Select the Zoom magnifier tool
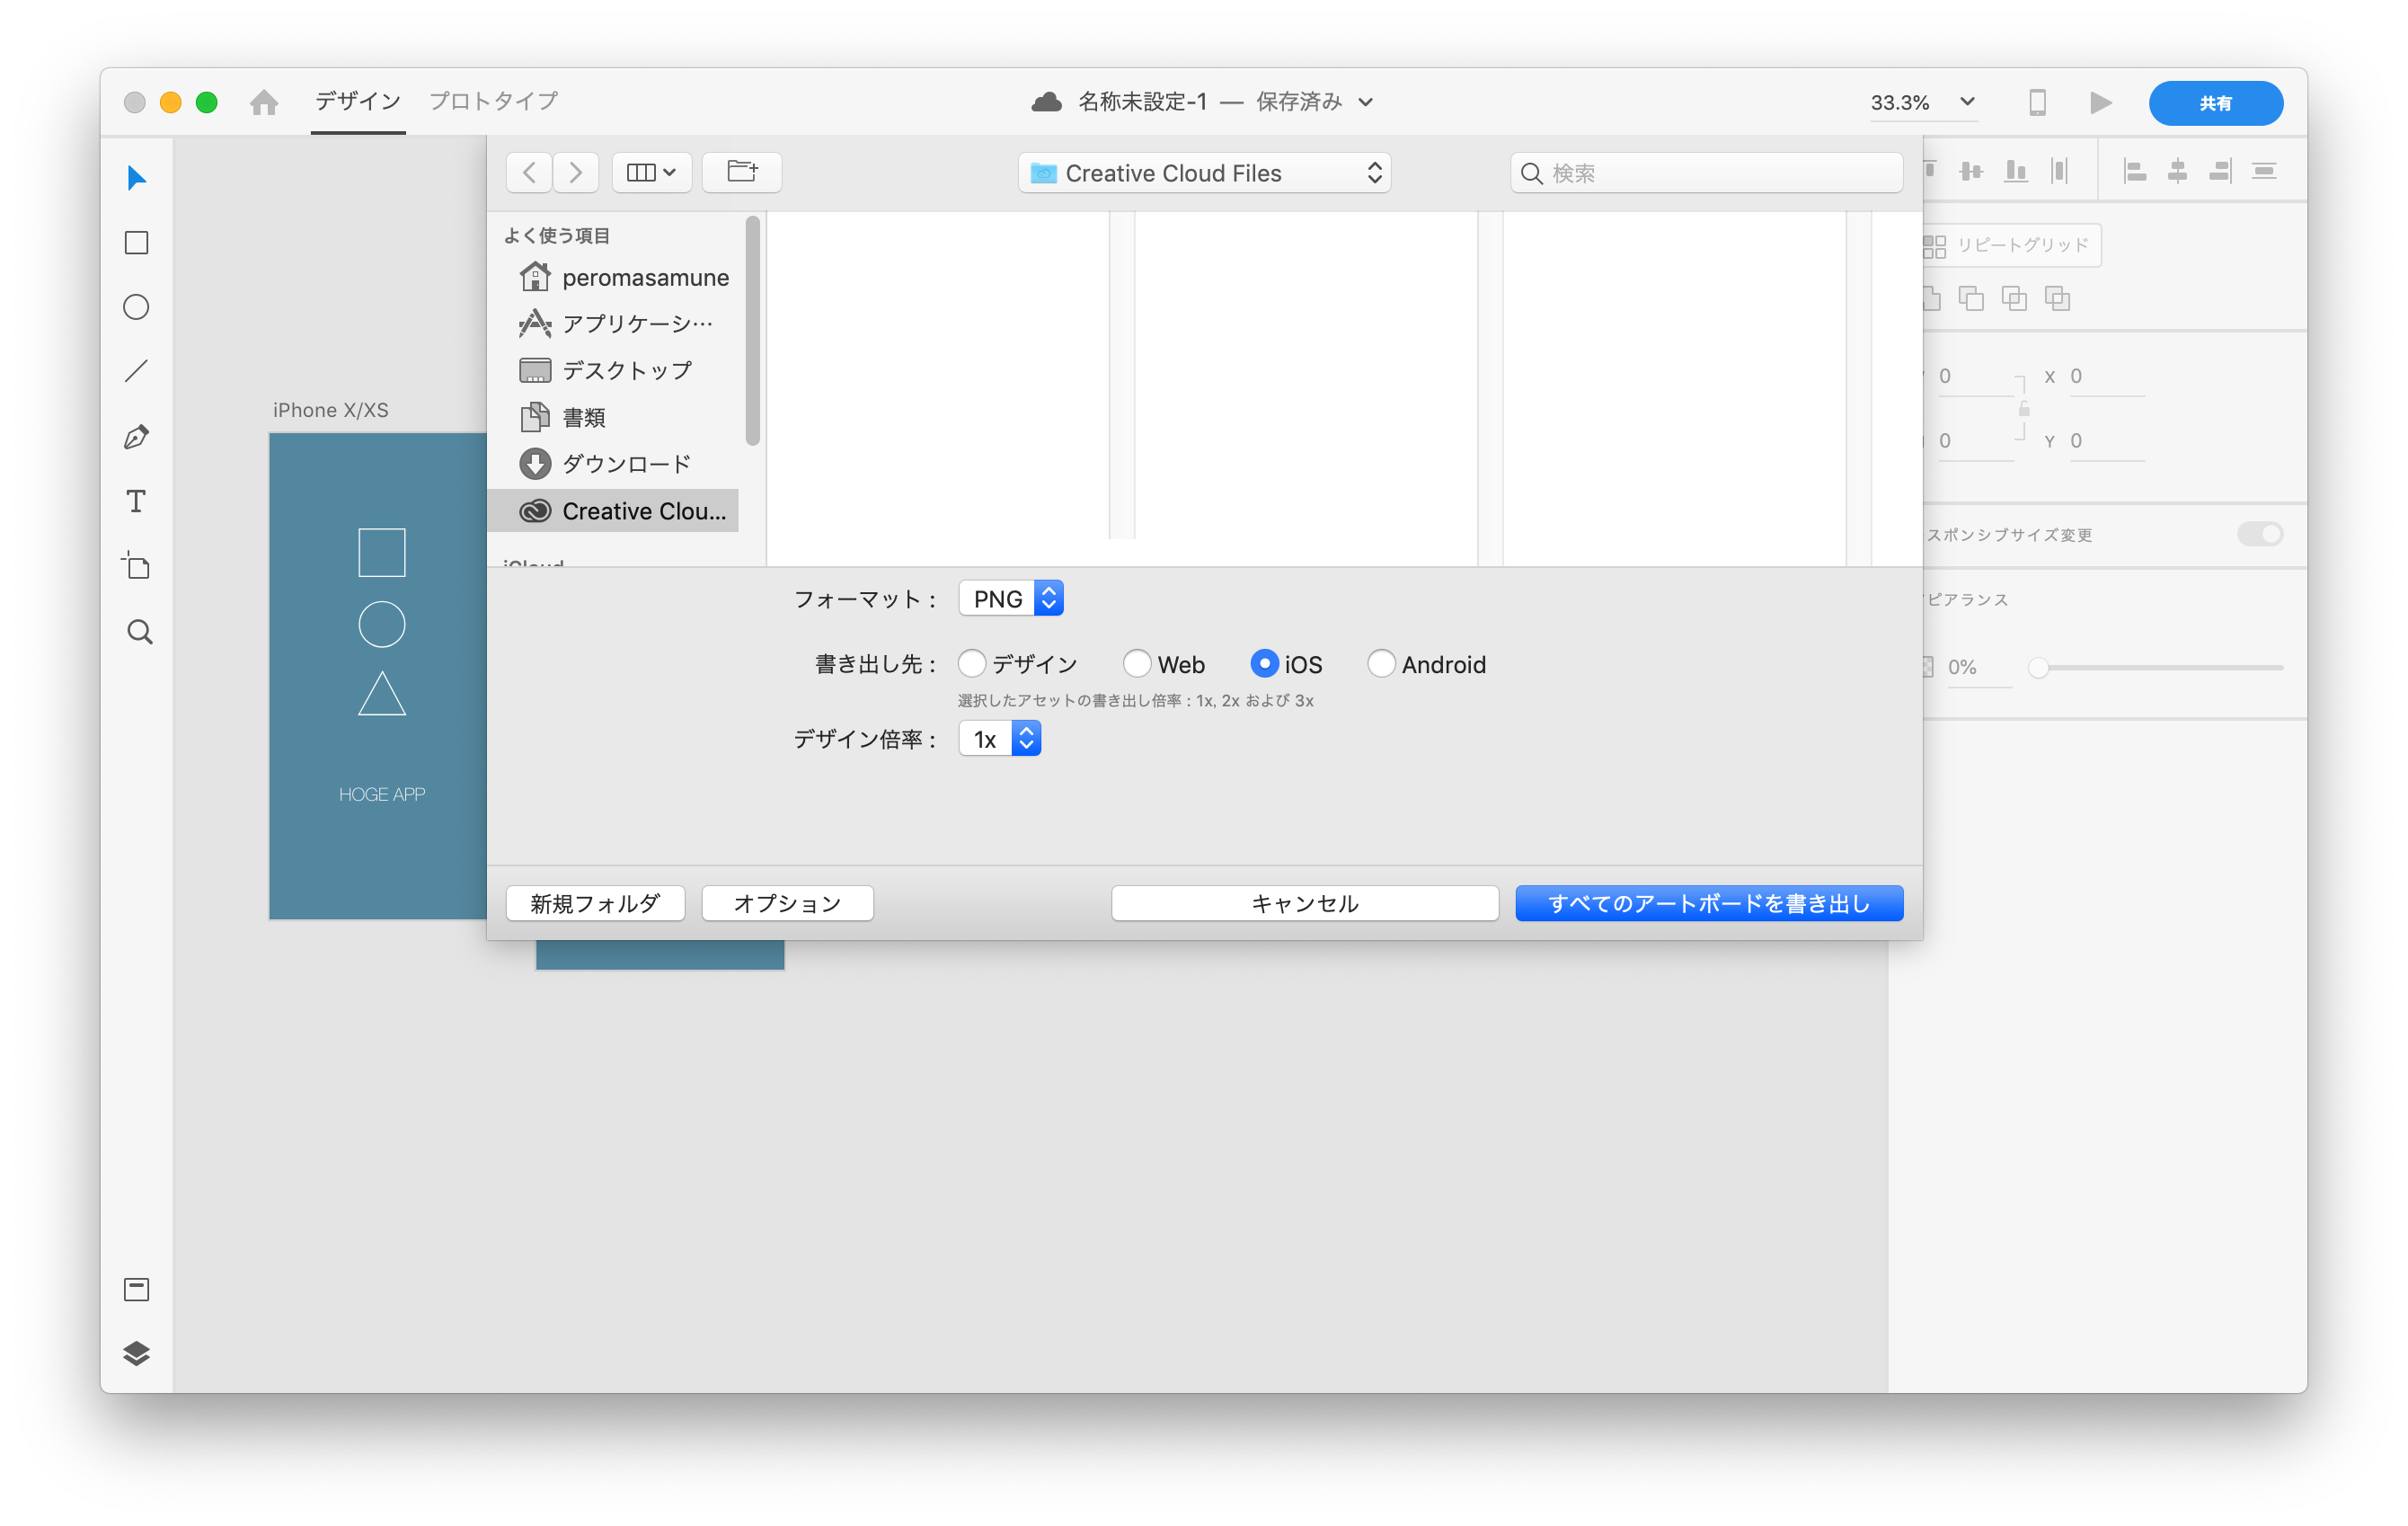This screenshot has height=1526, width=2408. tap(139, 632)
